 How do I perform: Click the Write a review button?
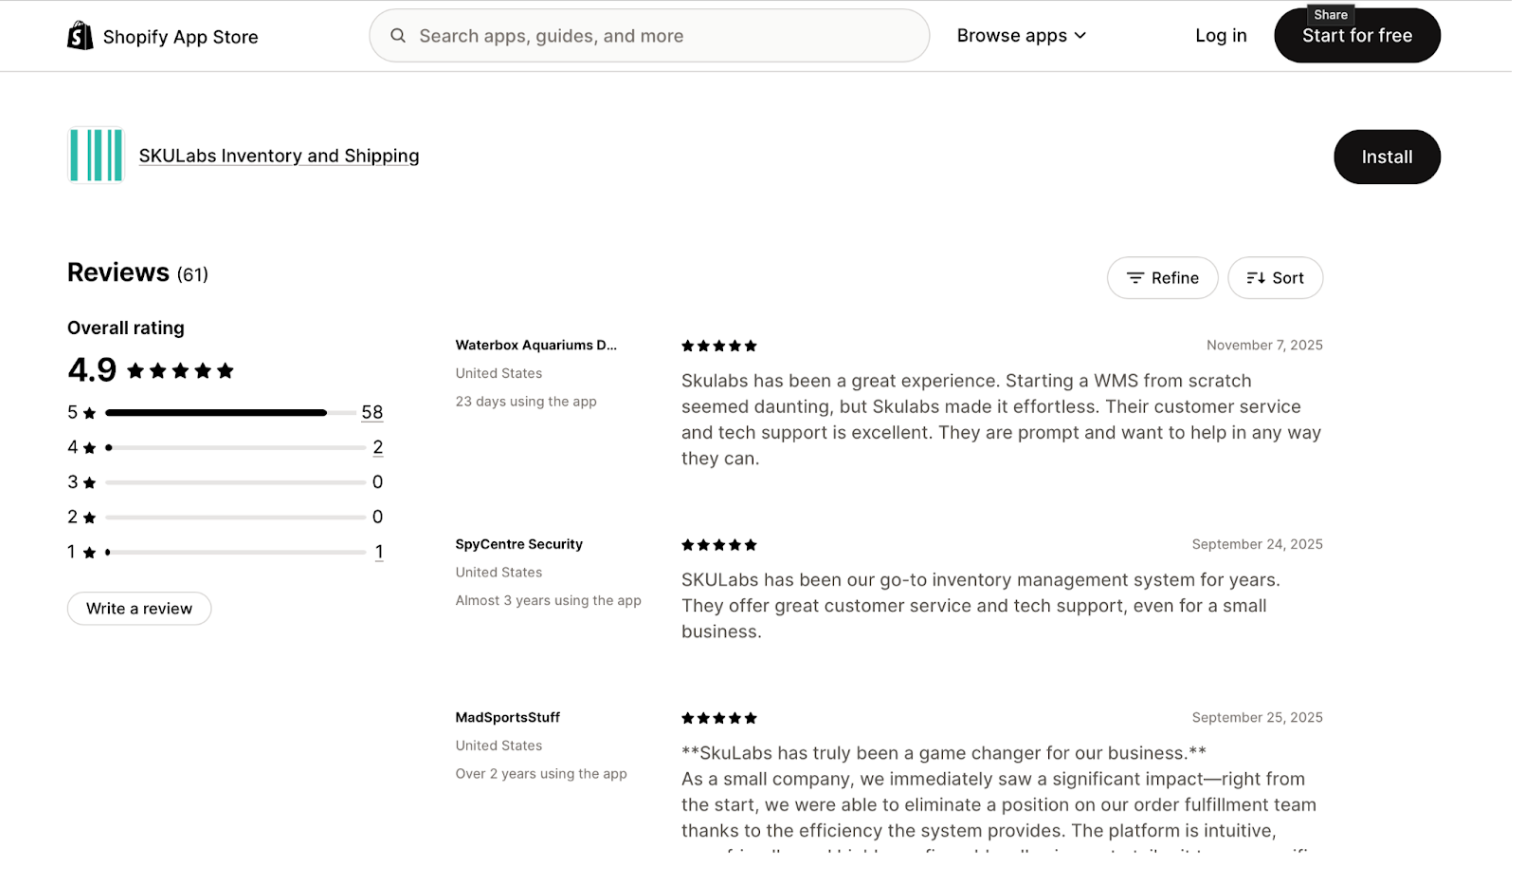139,609
